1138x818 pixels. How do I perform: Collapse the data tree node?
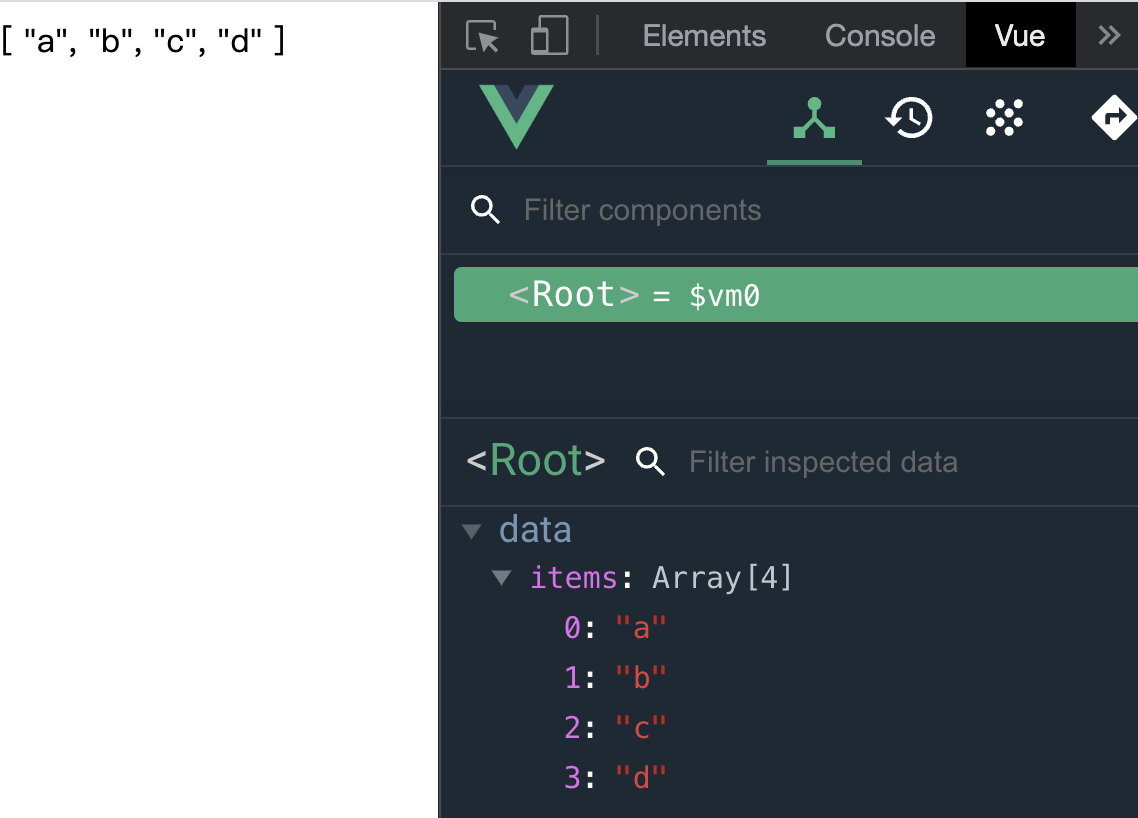471,530
